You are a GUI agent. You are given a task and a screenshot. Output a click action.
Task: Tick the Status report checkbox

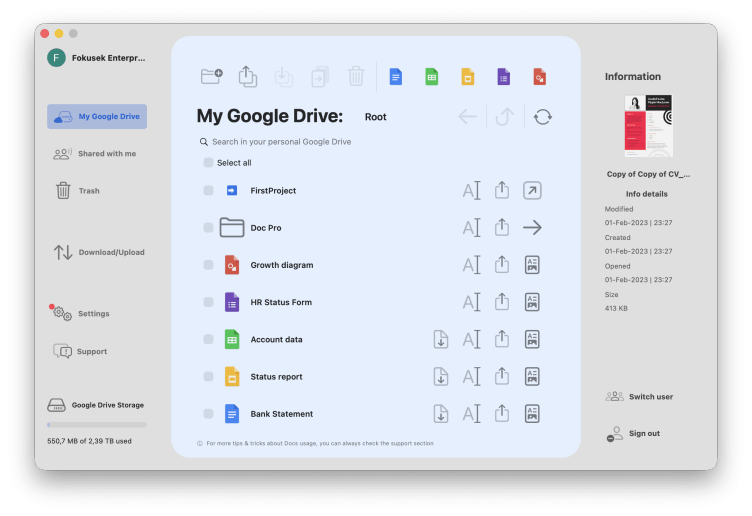click(x=208, y=376)
